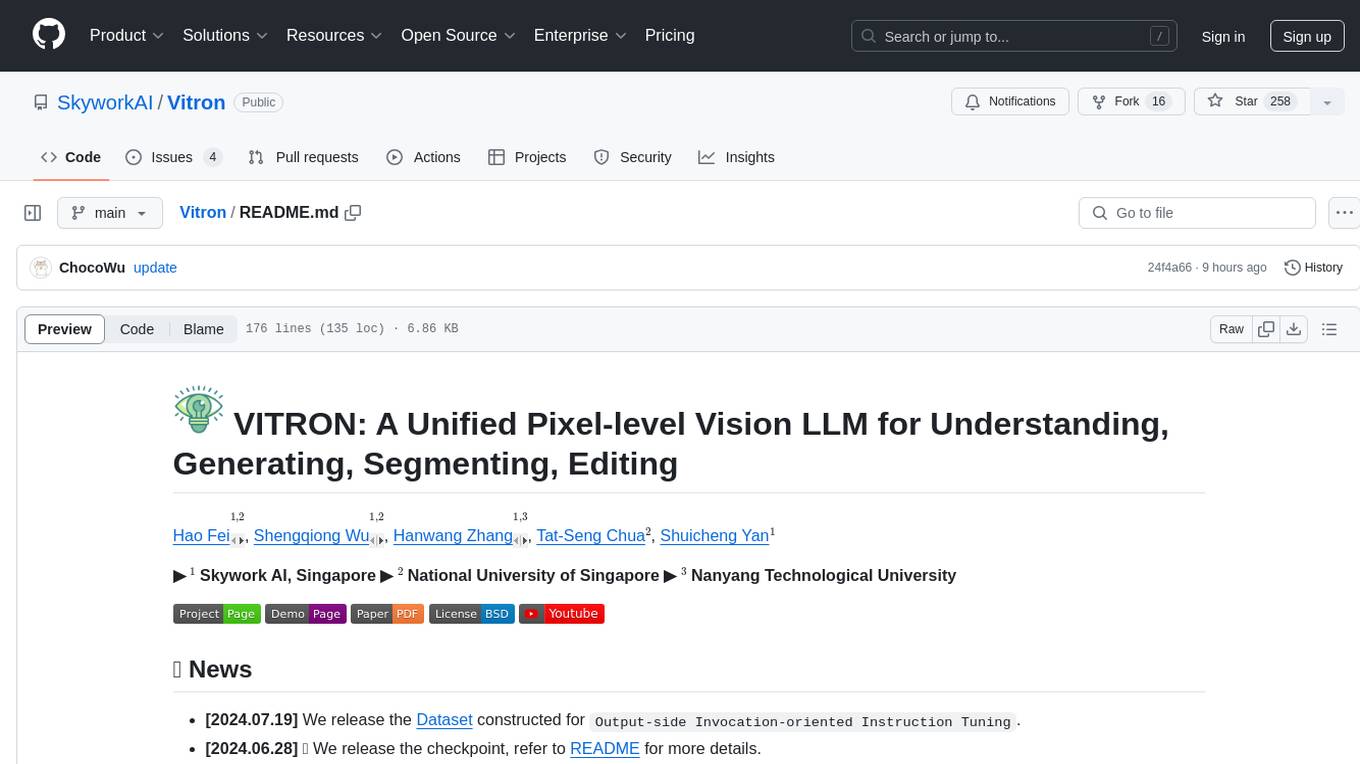Click the Project Page badge
This screenshot has width=1360, height=764.
pyautogui.click(x=217, y=614)
